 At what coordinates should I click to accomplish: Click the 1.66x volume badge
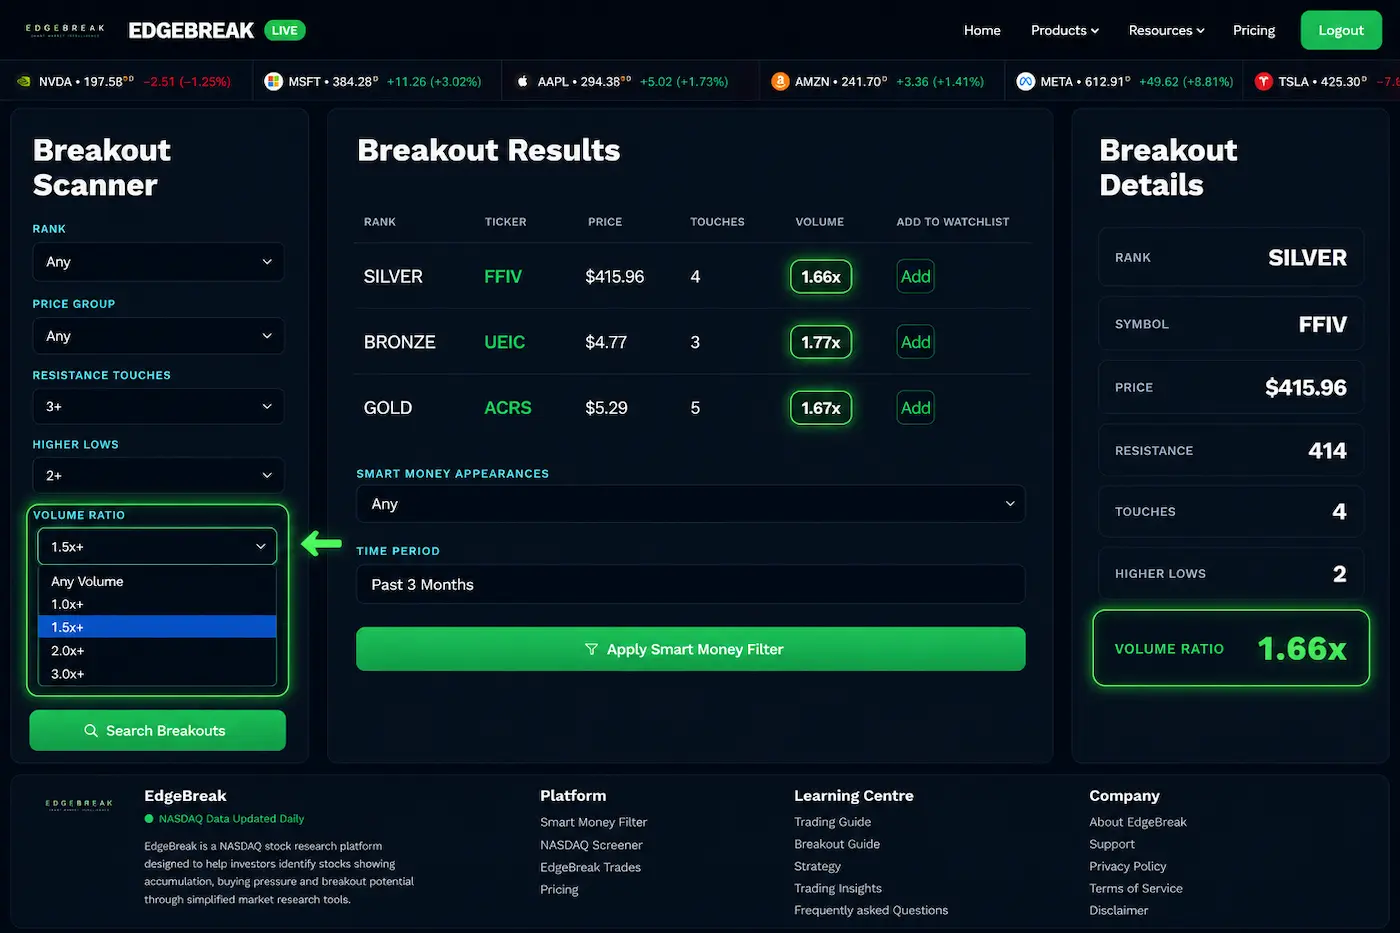pos(821,277)
